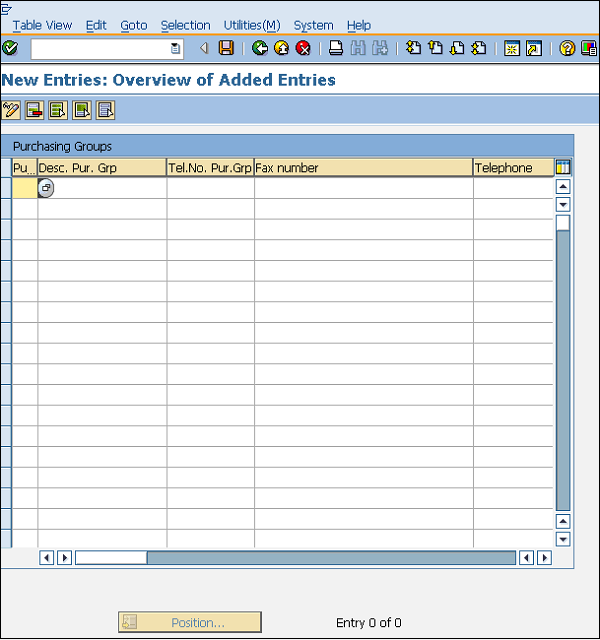Click the Customize Local Layout icon
Viewport: 600px width, 640px height.
click(589, 48)
